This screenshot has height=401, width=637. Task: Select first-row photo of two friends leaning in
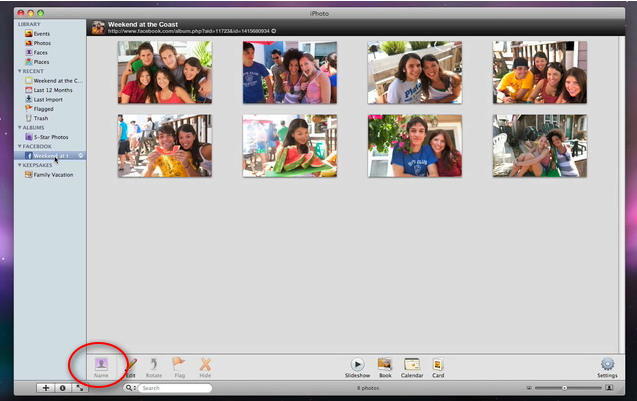click(x=415, y=72)
